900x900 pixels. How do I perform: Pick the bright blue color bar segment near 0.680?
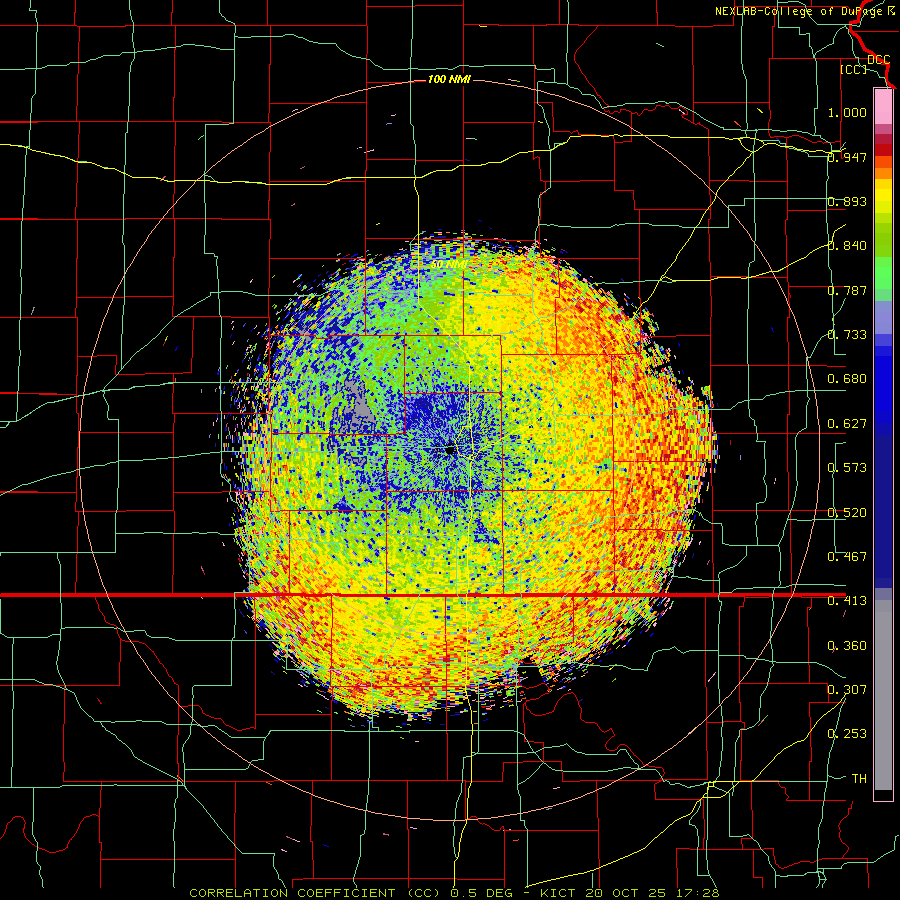pyautogui.click(x=883, y=389)
